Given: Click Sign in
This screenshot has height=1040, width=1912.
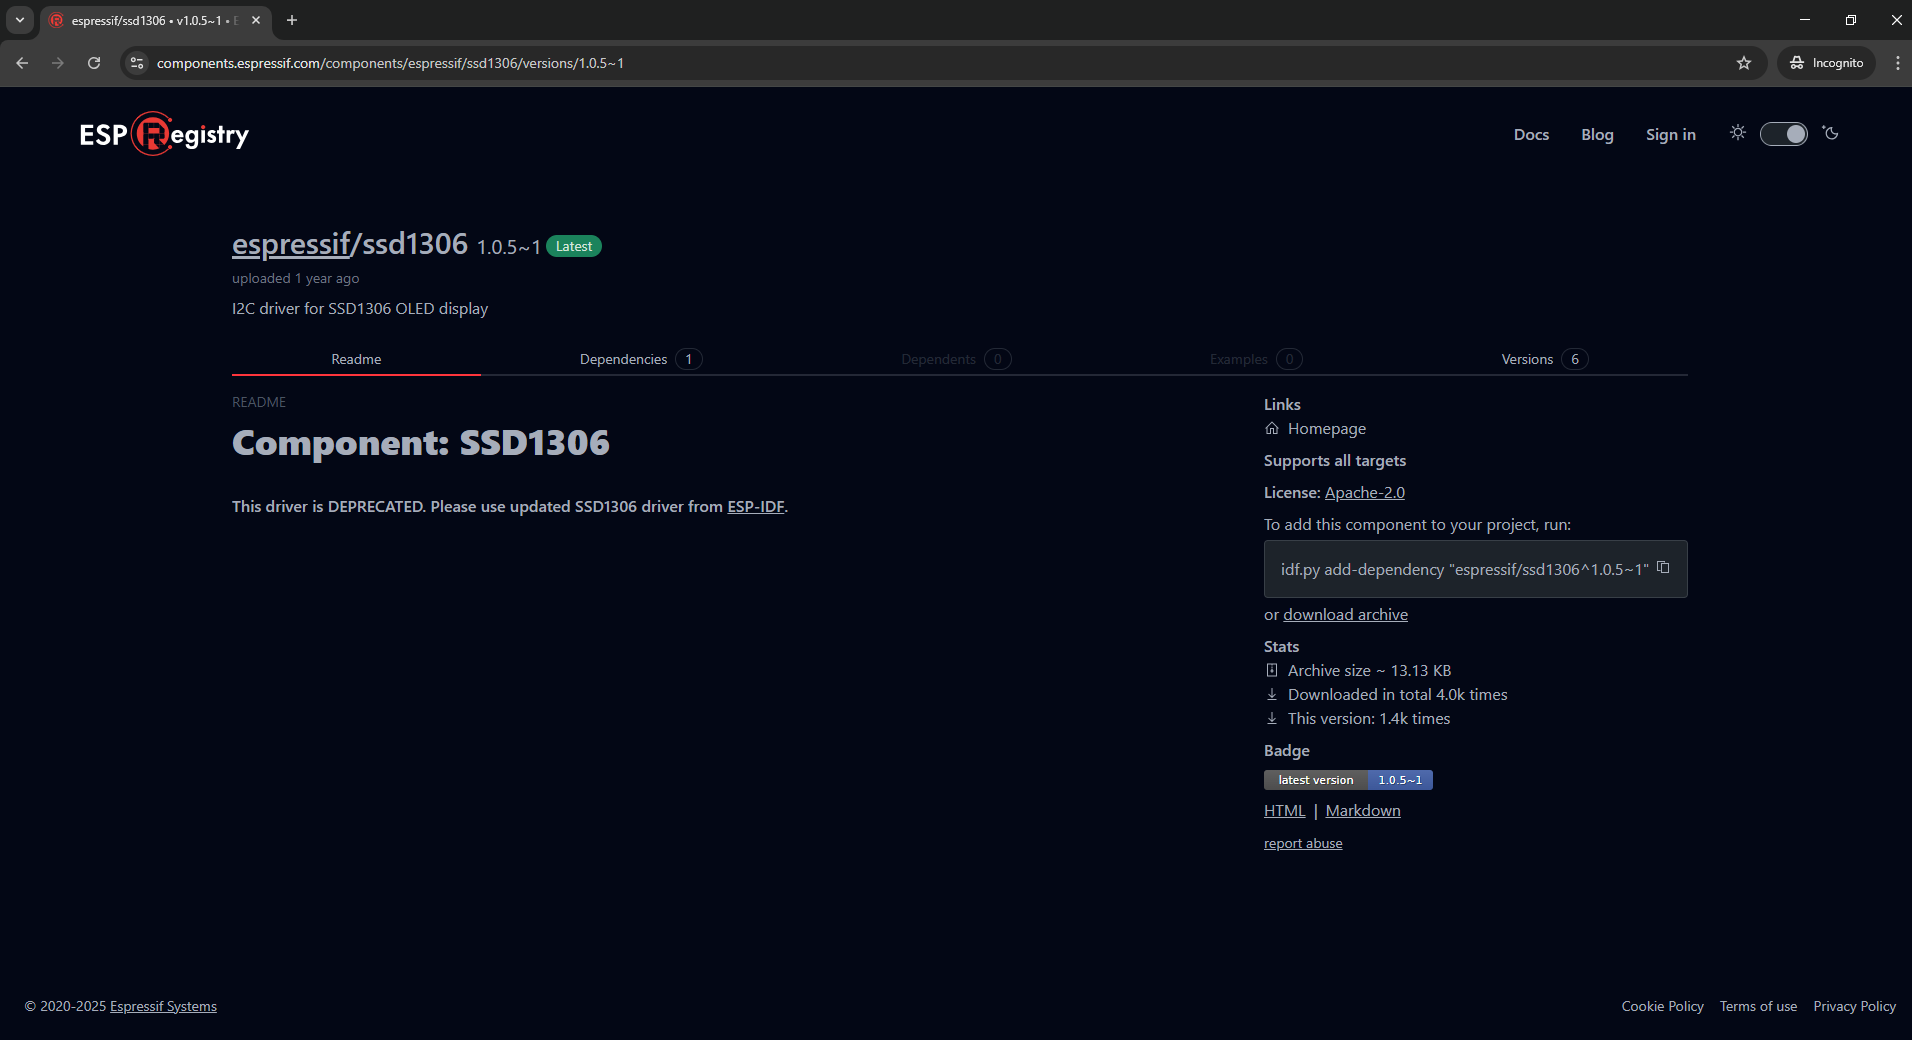Looking at the screenshot, I should coord(1671,135).
